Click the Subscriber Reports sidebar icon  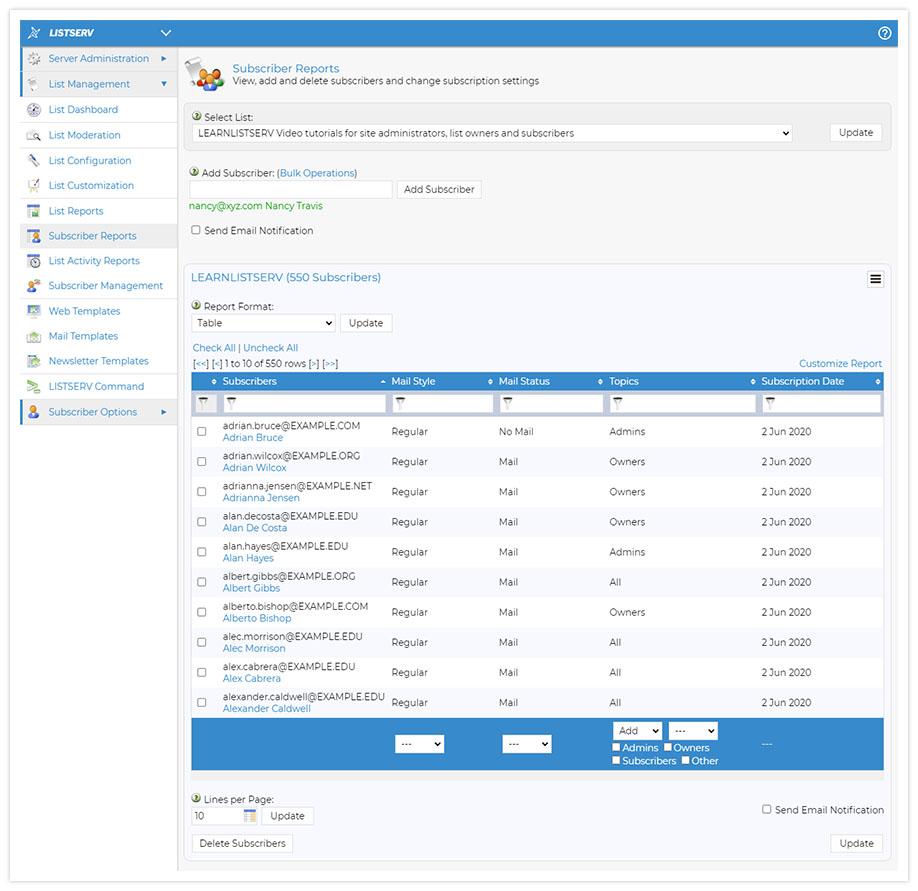[x=34, y=236]
